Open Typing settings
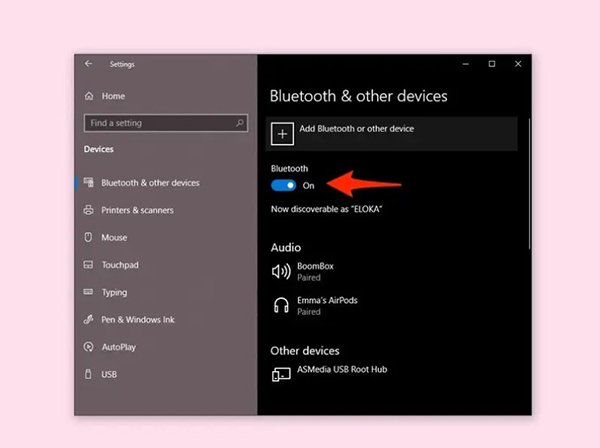This screenshot has height=448, width=600. tap(114, 293)
